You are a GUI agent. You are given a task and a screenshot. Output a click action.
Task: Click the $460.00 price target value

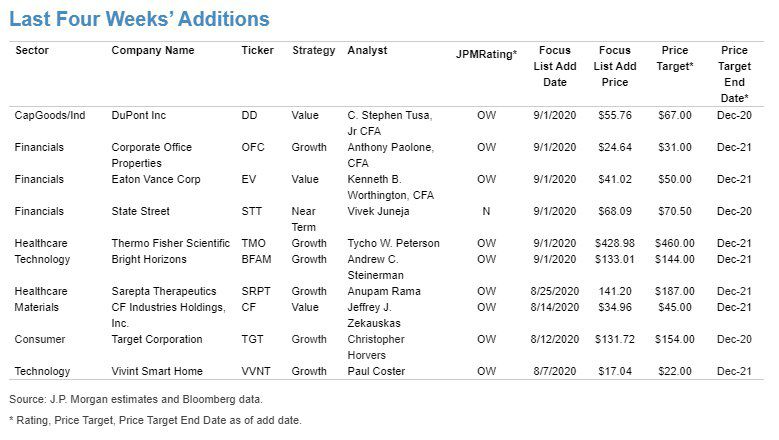click(x=675, y=243)
